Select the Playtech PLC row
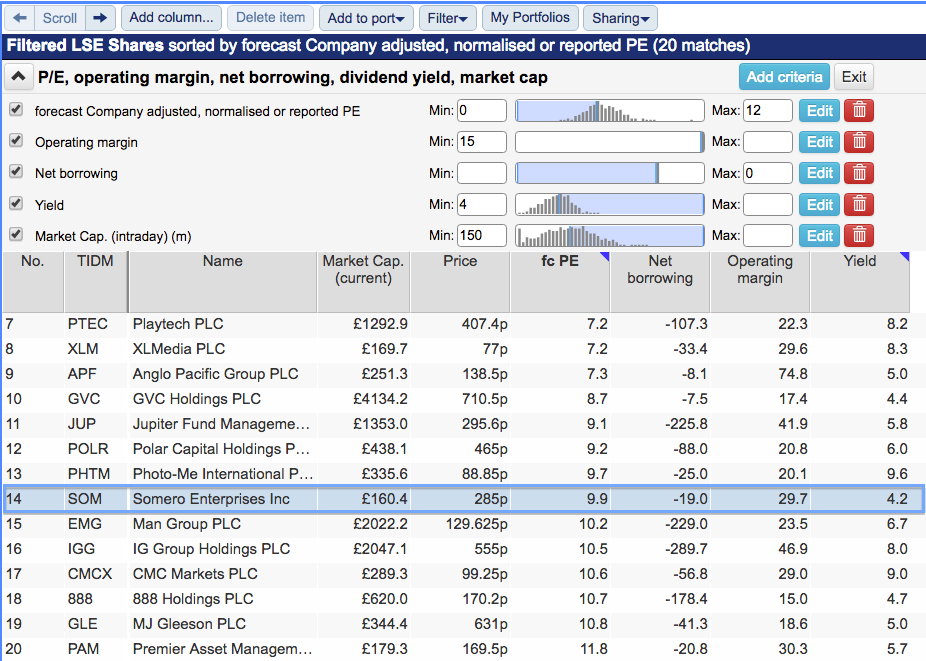The height and width of the screenshot is (661, 926). (463, 324)
